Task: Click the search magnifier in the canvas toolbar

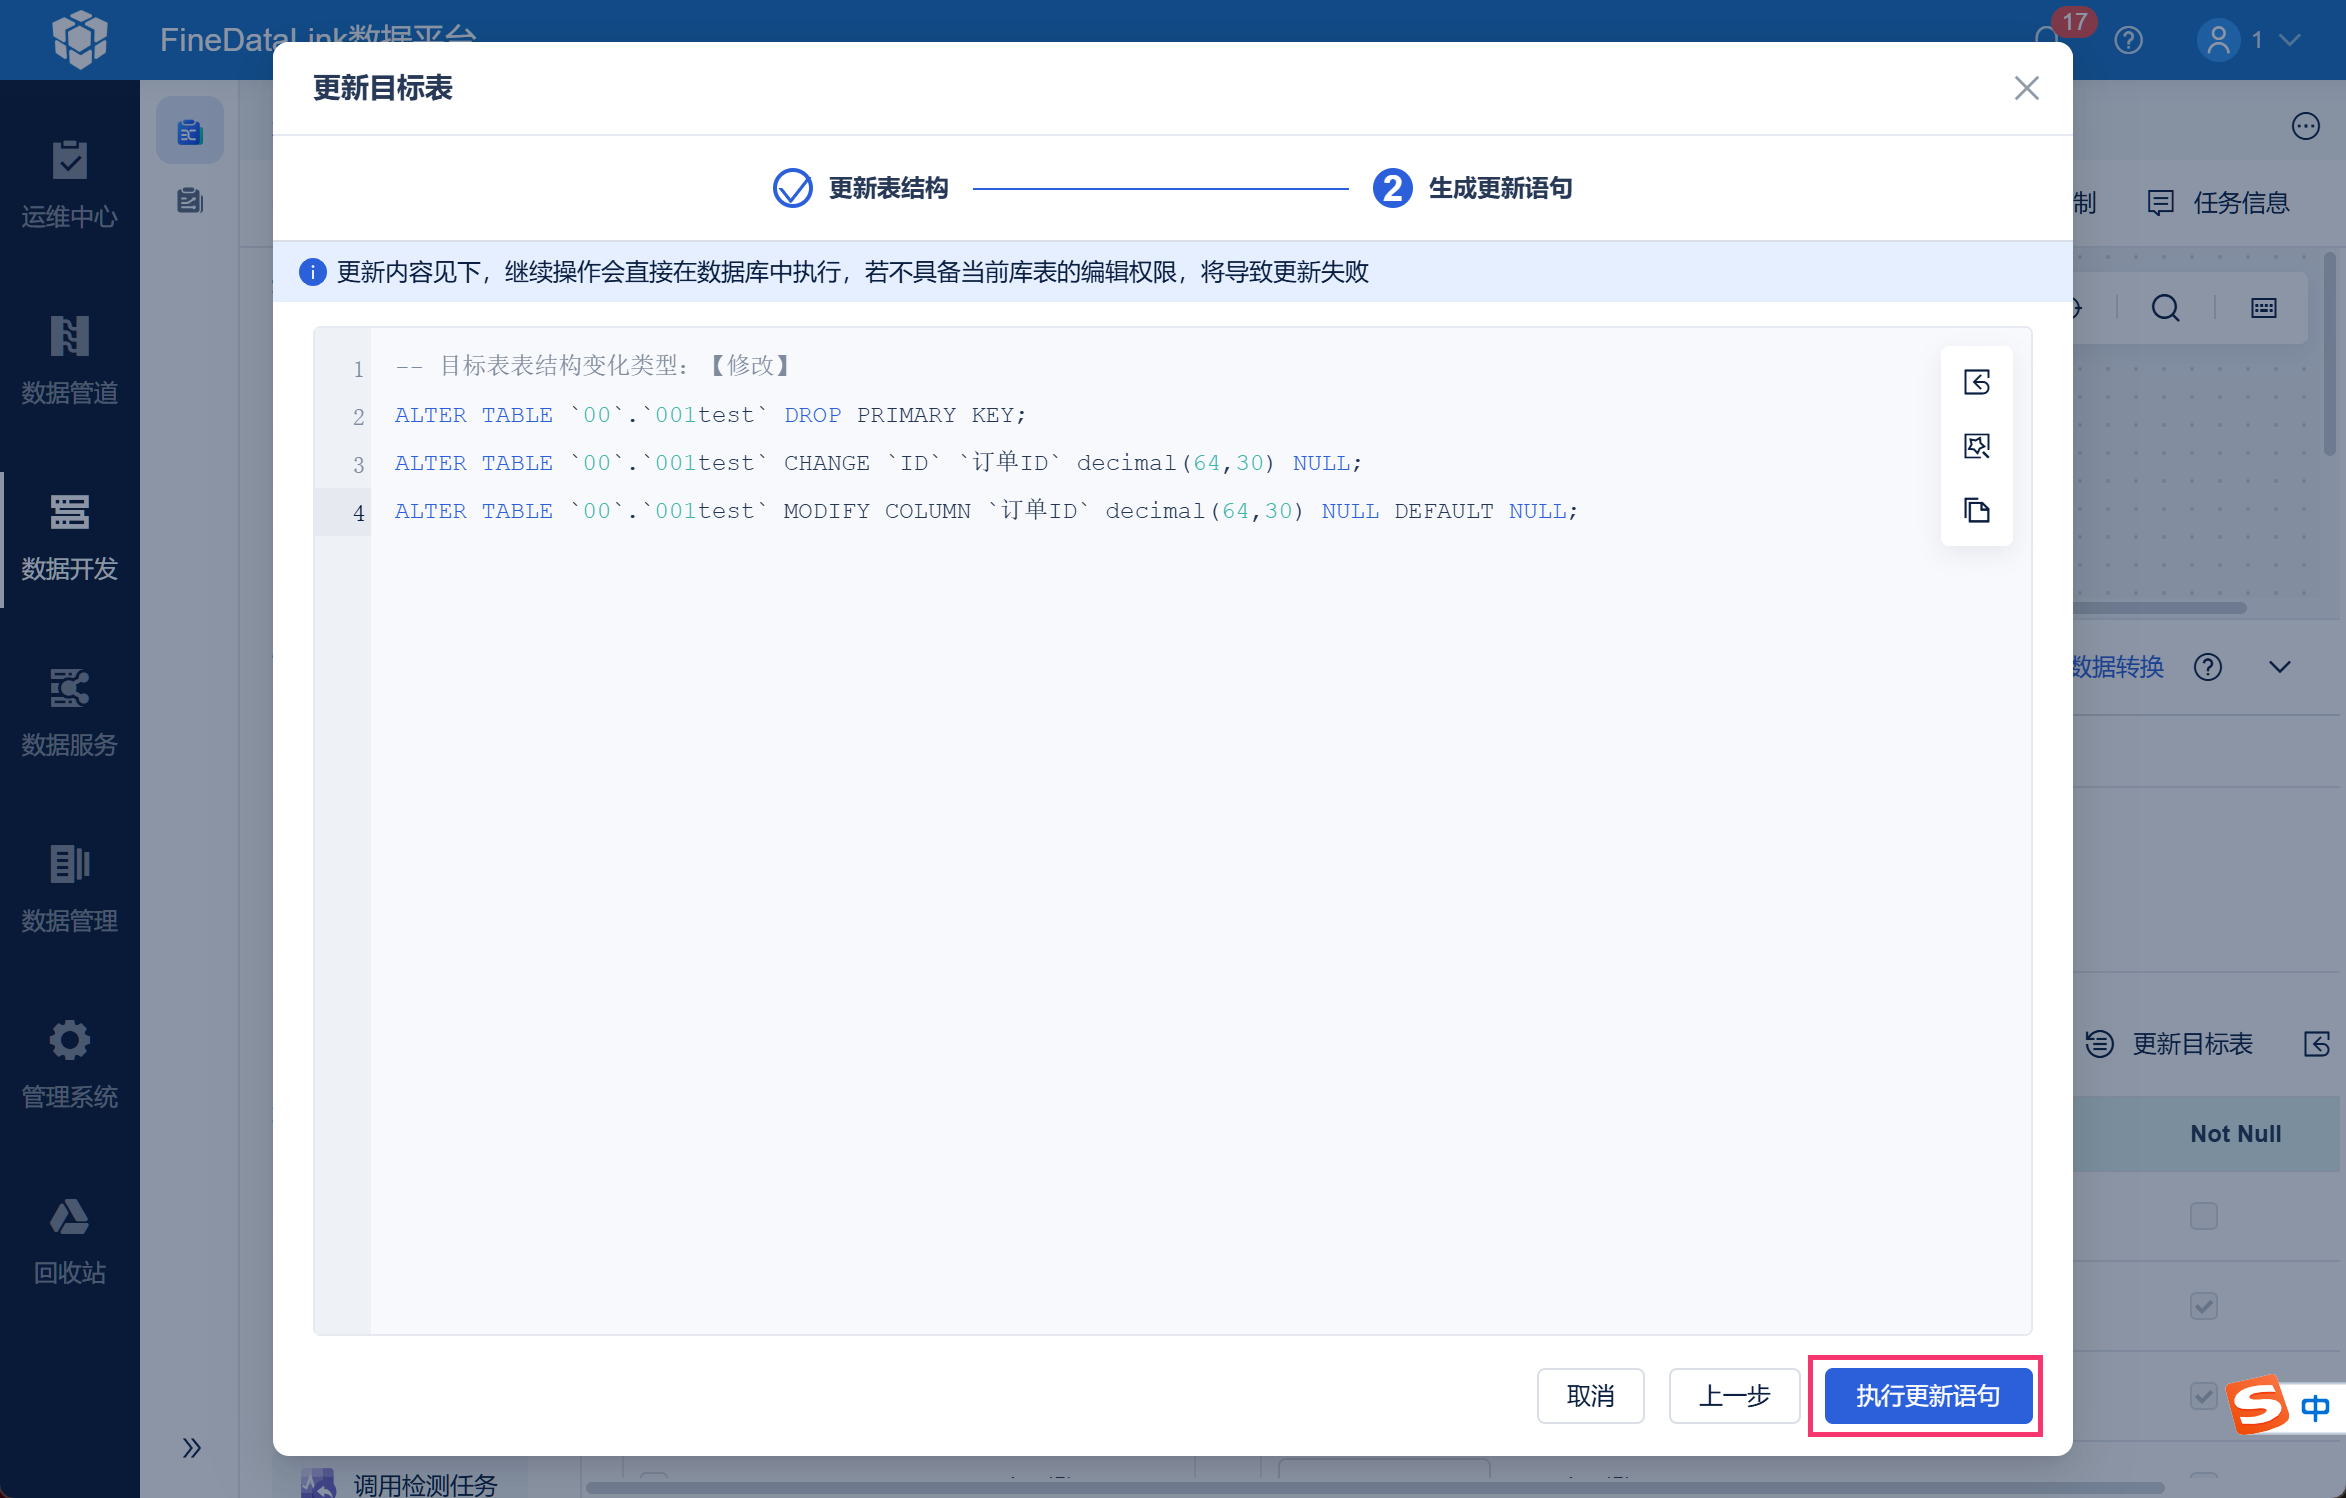Action: (2166, 308)
